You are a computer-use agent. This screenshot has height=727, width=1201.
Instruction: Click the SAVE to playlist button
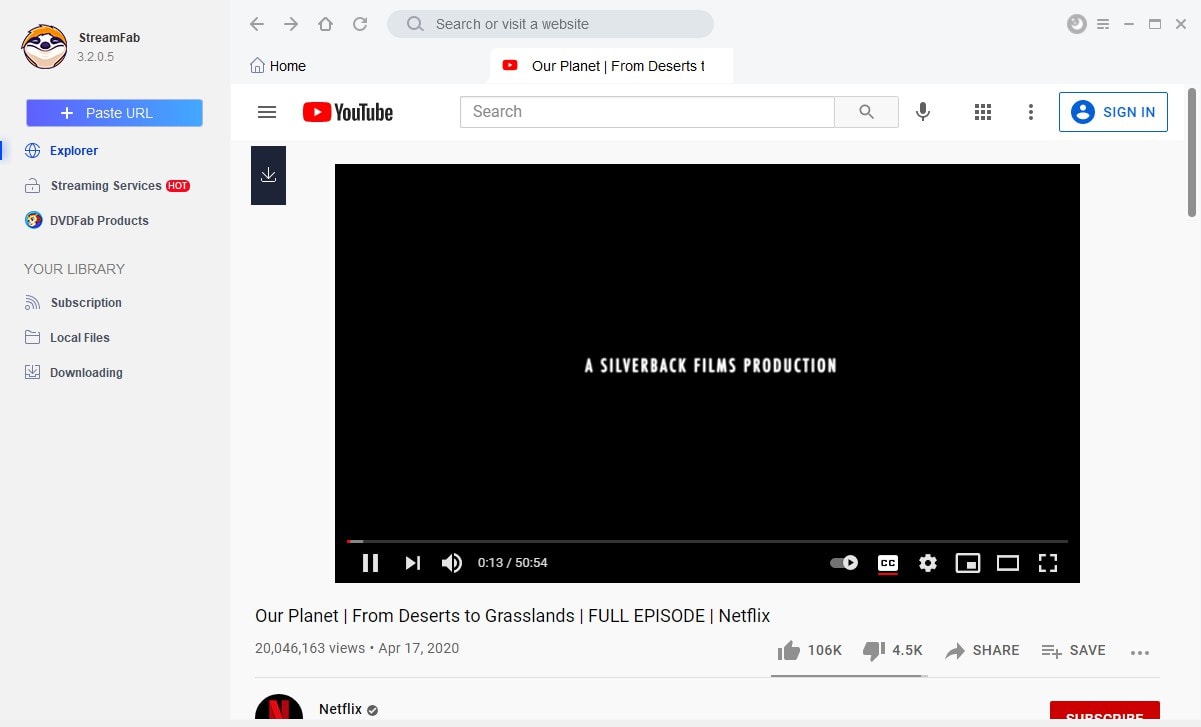[x=1073, y=651]
